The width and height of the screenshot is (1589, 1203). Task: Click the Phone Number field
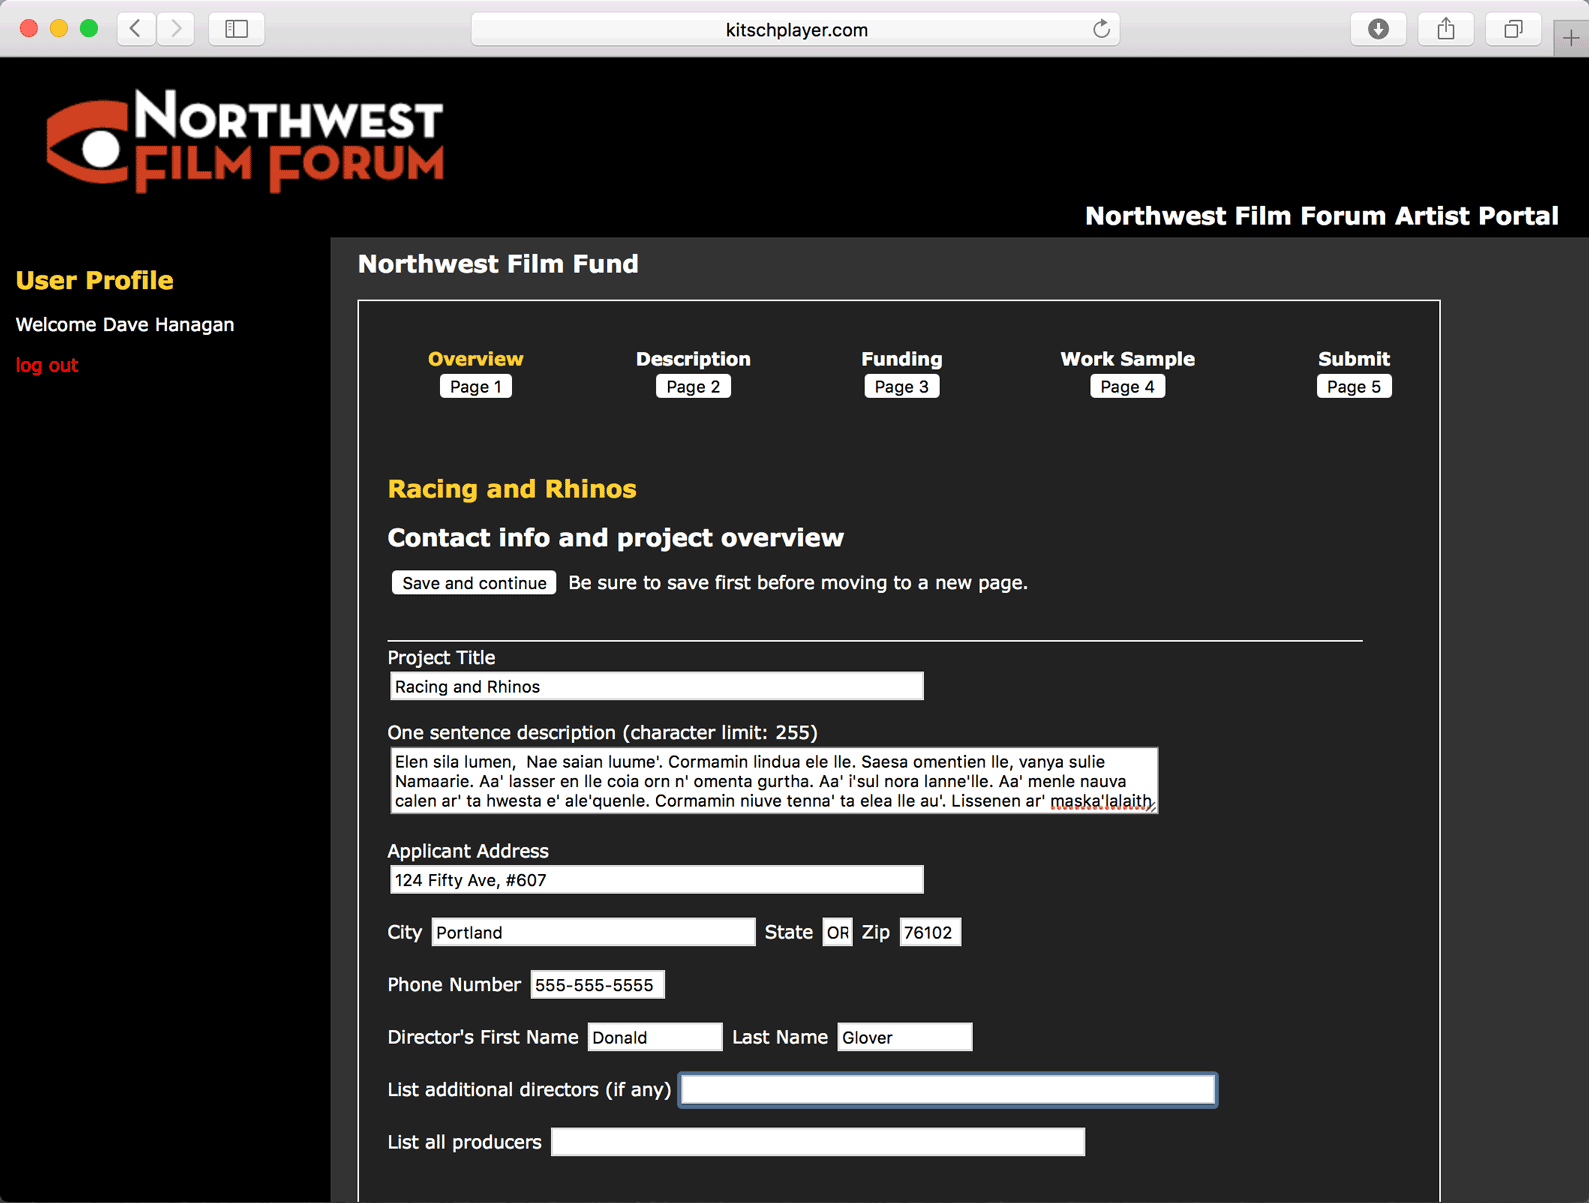[x=597, y=985]
